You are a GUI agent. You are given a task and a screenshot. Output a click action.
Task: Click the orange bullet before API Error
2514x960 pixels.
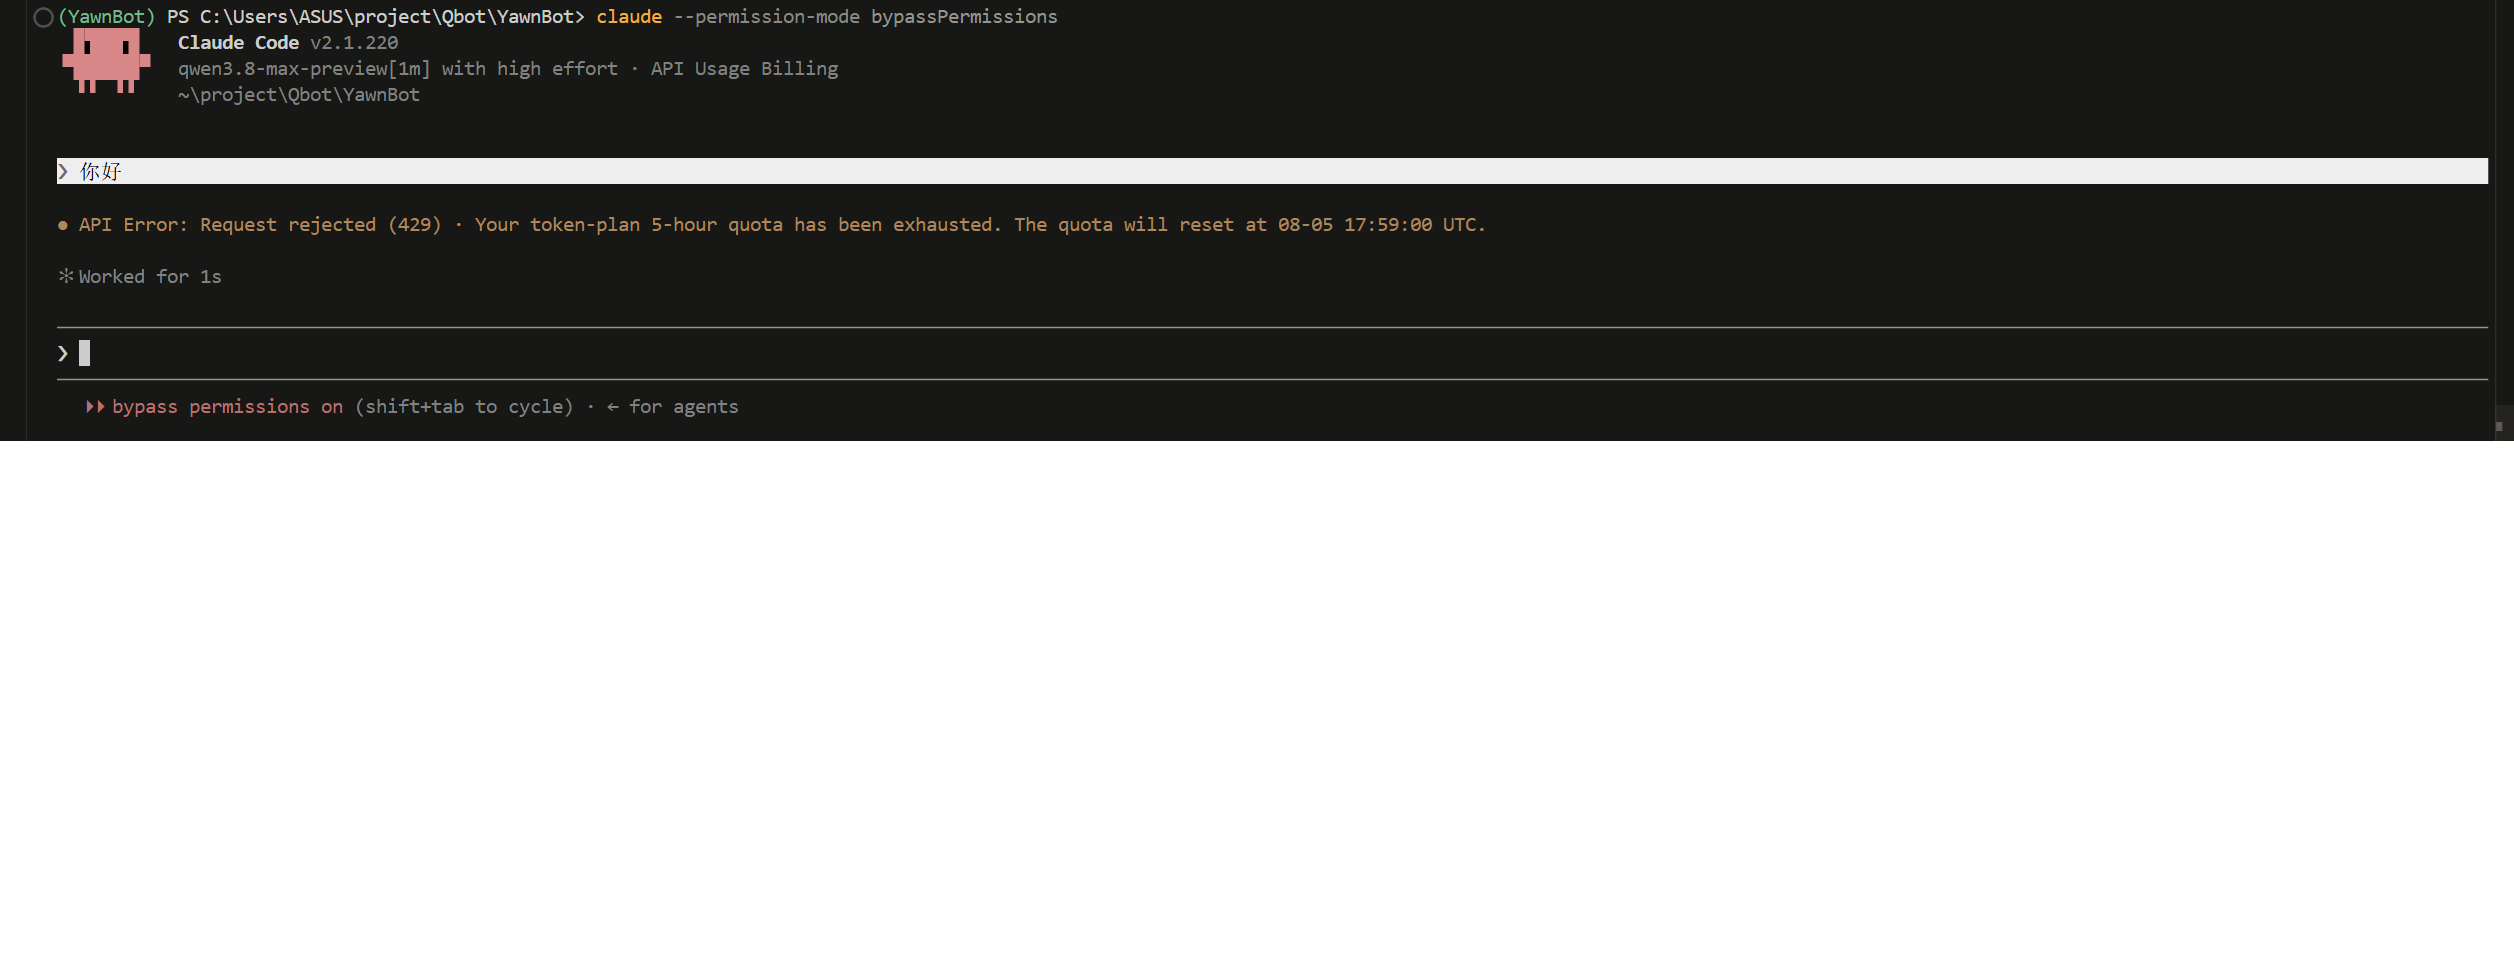(63, 226)
